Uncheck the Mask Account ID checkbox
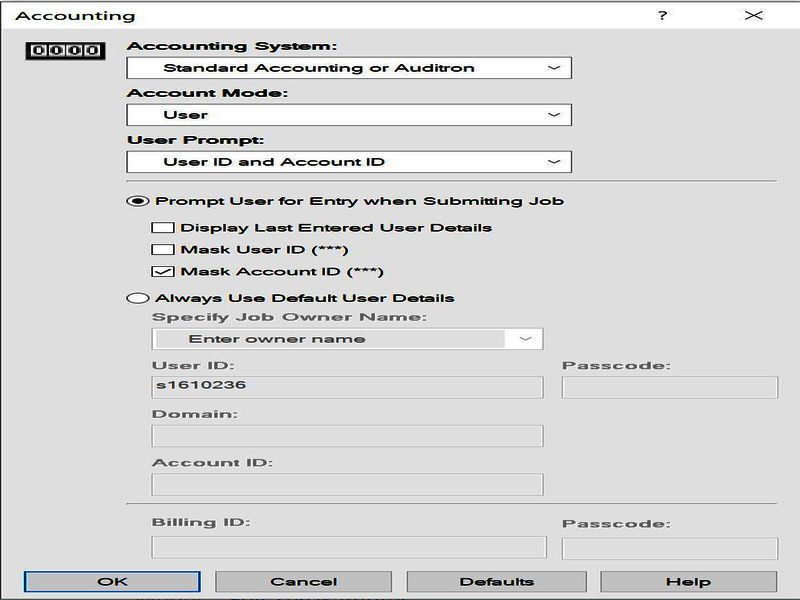 pyautogui.click(x=163, y=271)
